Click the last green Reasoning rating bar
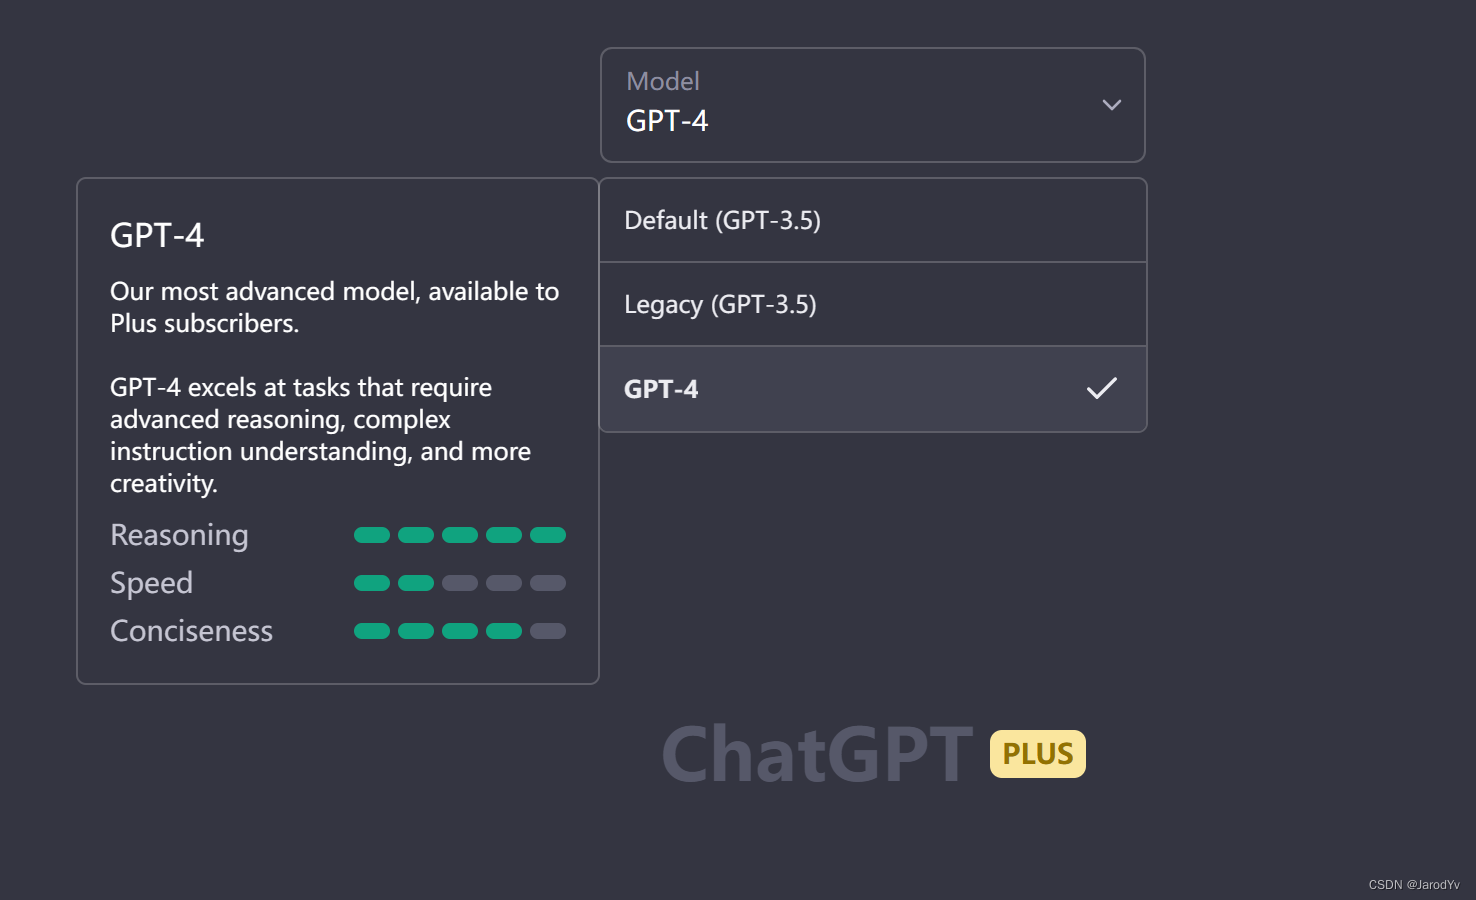This screenshot has height=900, width=1476. tap(548, 535)
